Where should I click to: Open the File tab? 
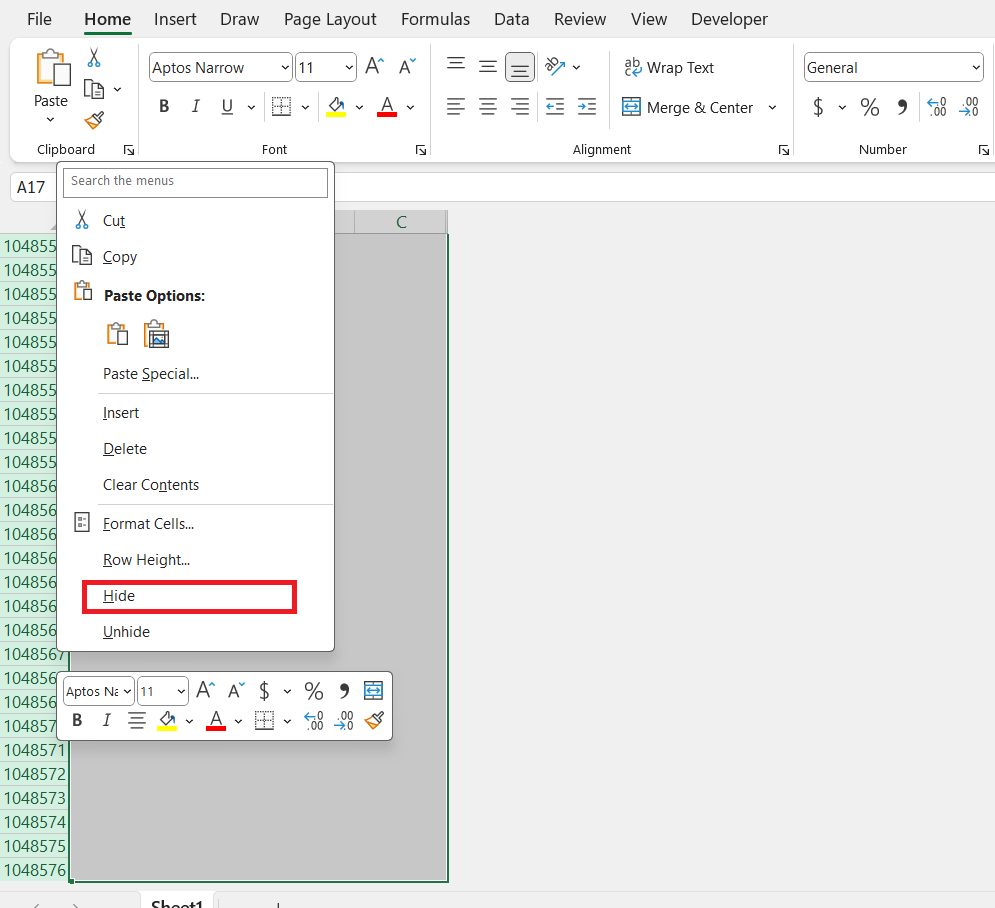pyautogui.click(x=39, y=19)
